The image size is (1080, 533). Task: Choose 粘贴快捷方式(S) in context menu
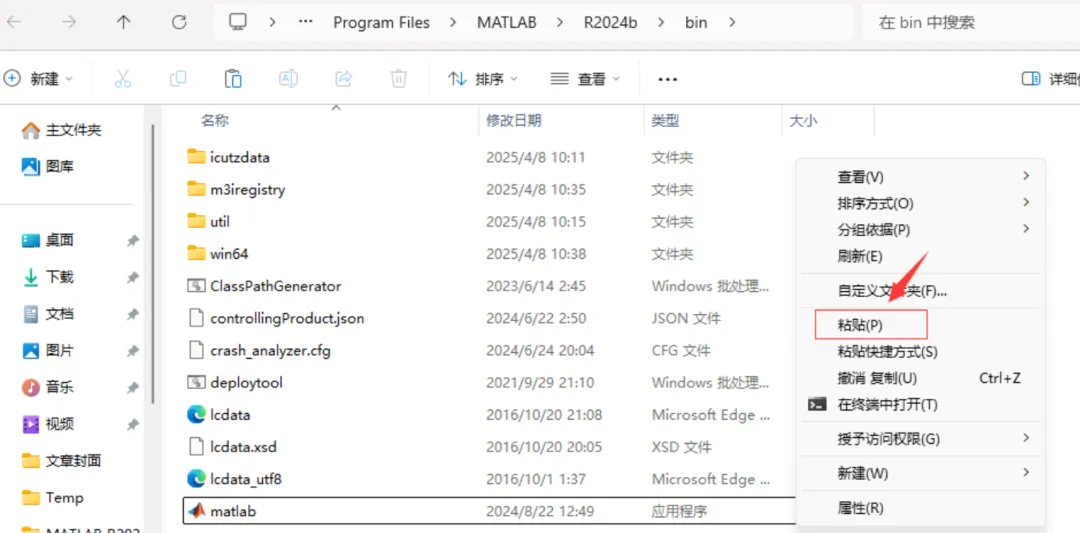click(920, 352)
